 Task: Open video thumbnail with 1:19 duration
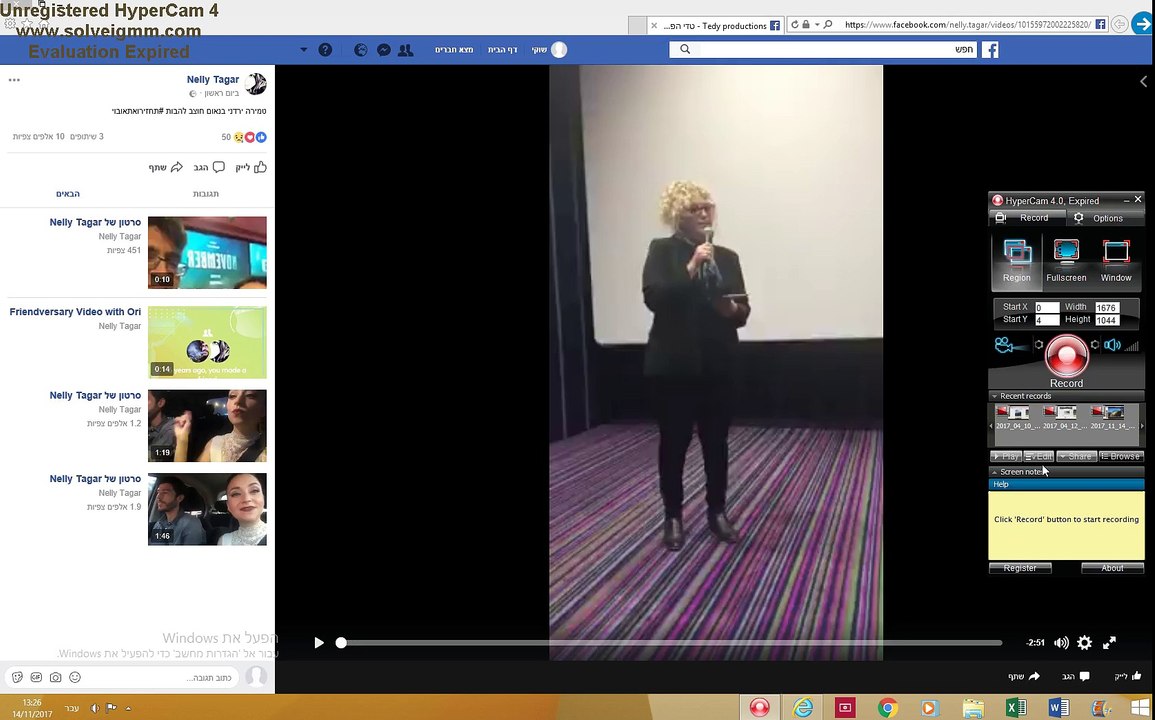point(207,425)
